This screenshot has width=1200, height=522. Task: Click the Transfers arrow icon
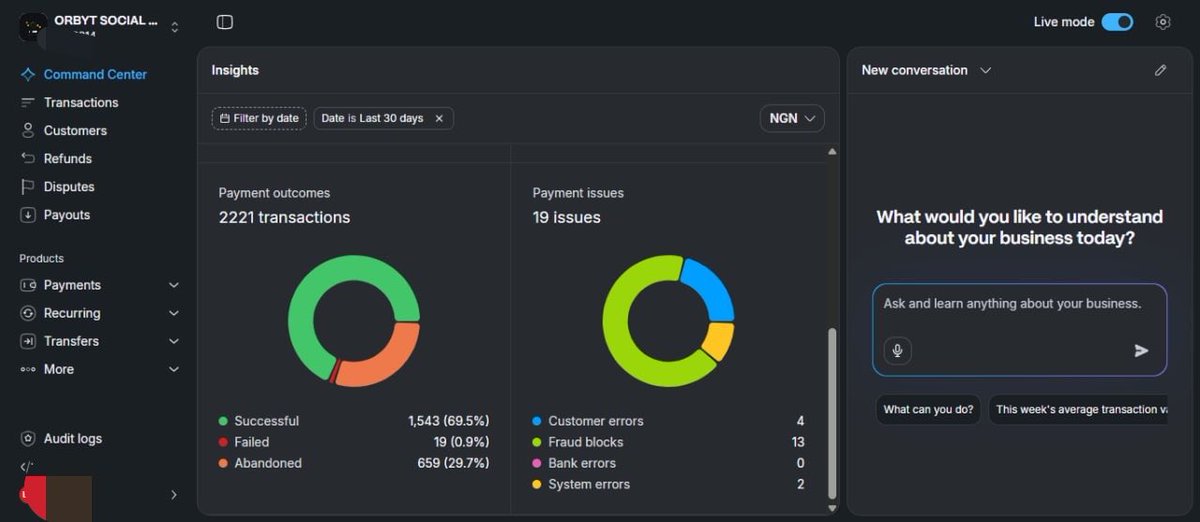pos(28,341)
